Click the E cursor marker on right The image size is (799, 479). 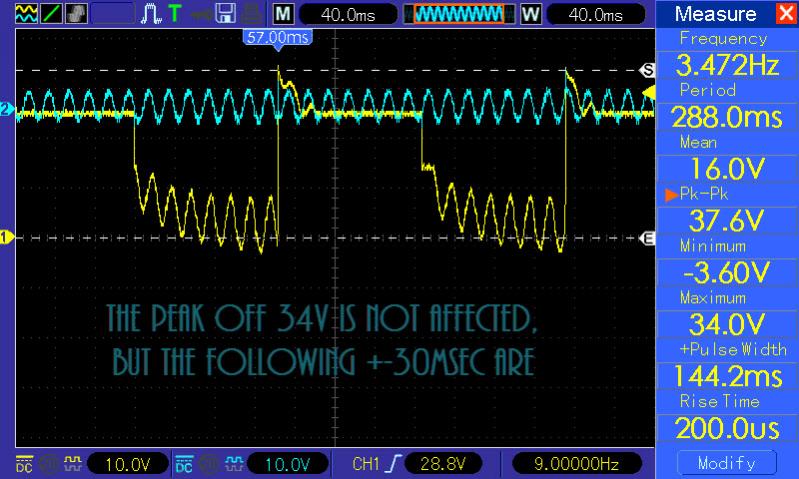click(x=647, y=238)
